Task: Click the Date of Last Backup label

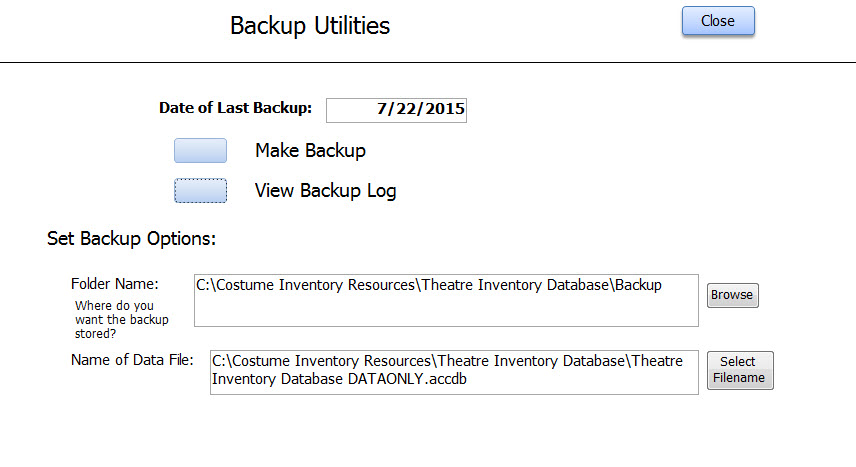Action: click(x=235, y=108)
